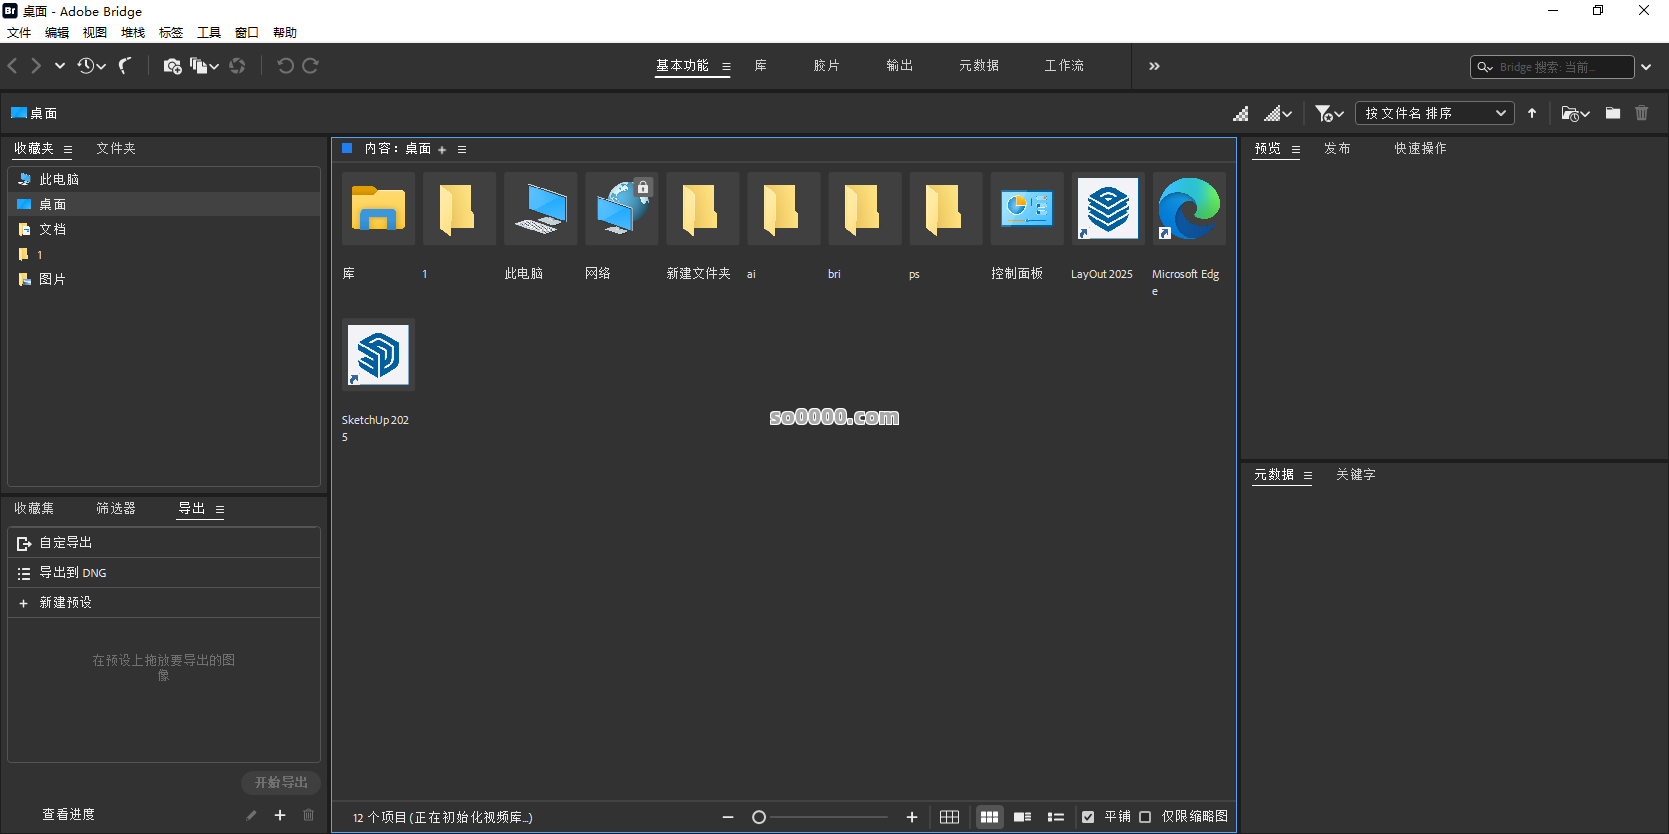Enable the 仅限缩略图 checkbox
Viewport: 1669px width, 834px height.
[x=1145, y=817]
